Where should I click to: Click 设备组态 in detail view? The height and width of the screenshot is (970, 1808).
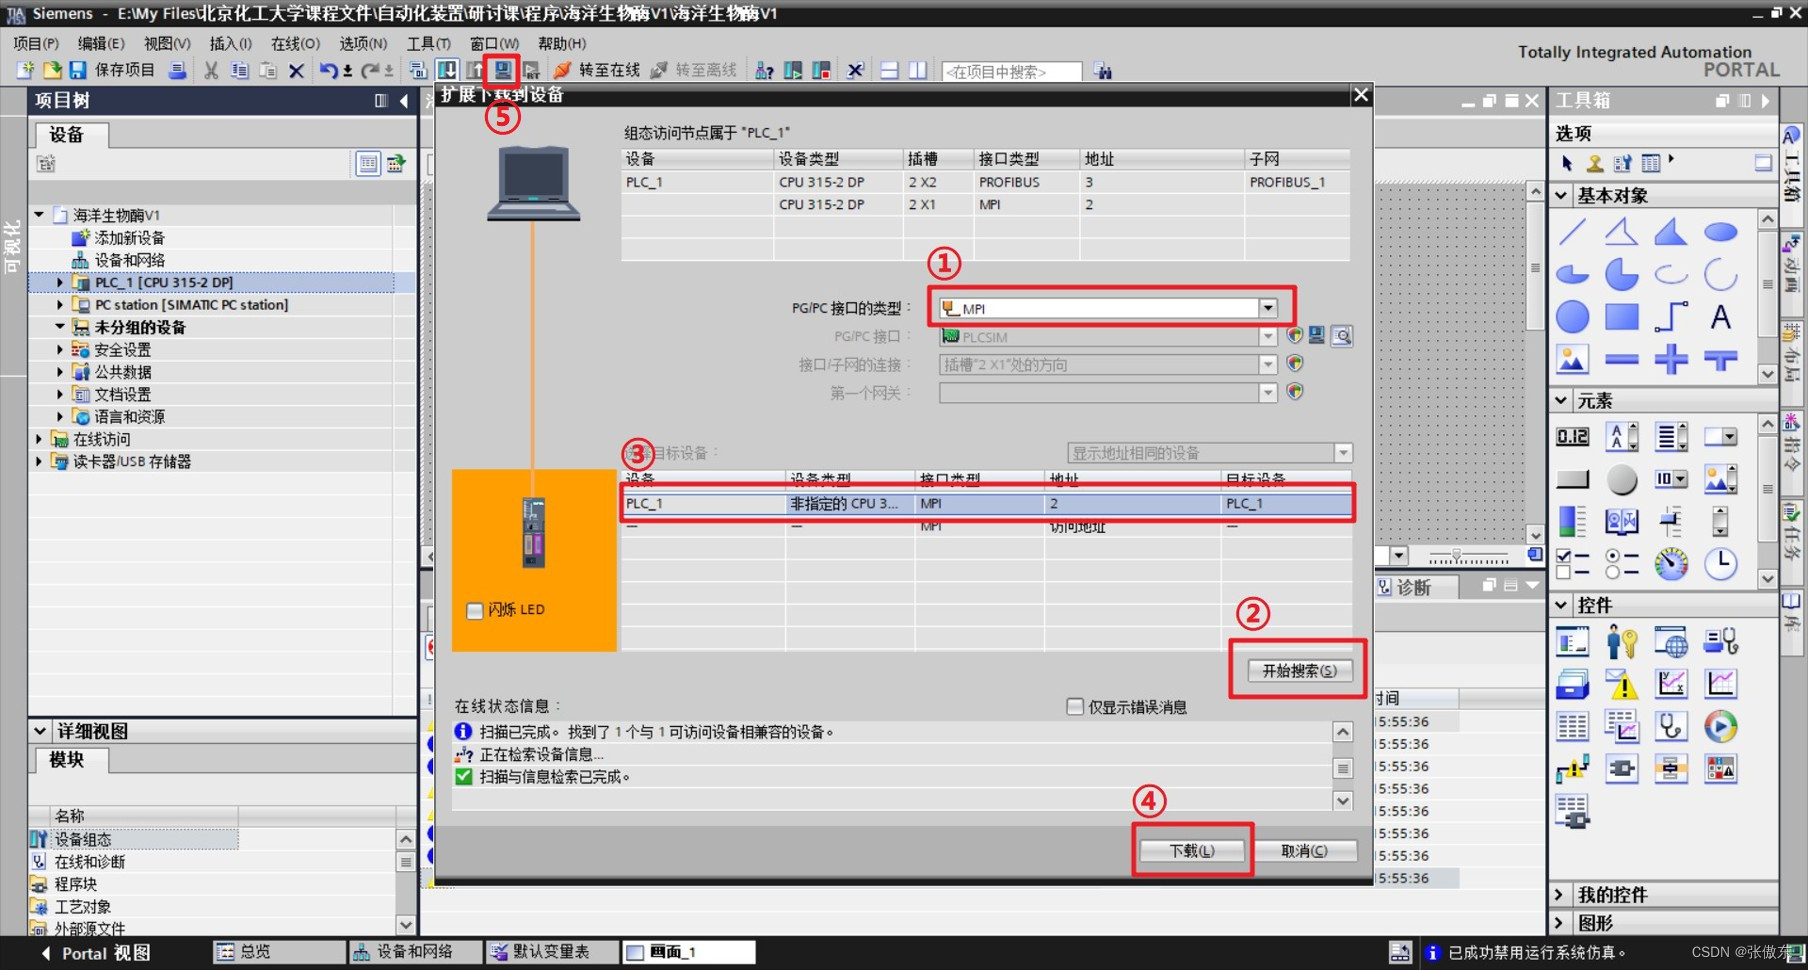coord(83,840)
